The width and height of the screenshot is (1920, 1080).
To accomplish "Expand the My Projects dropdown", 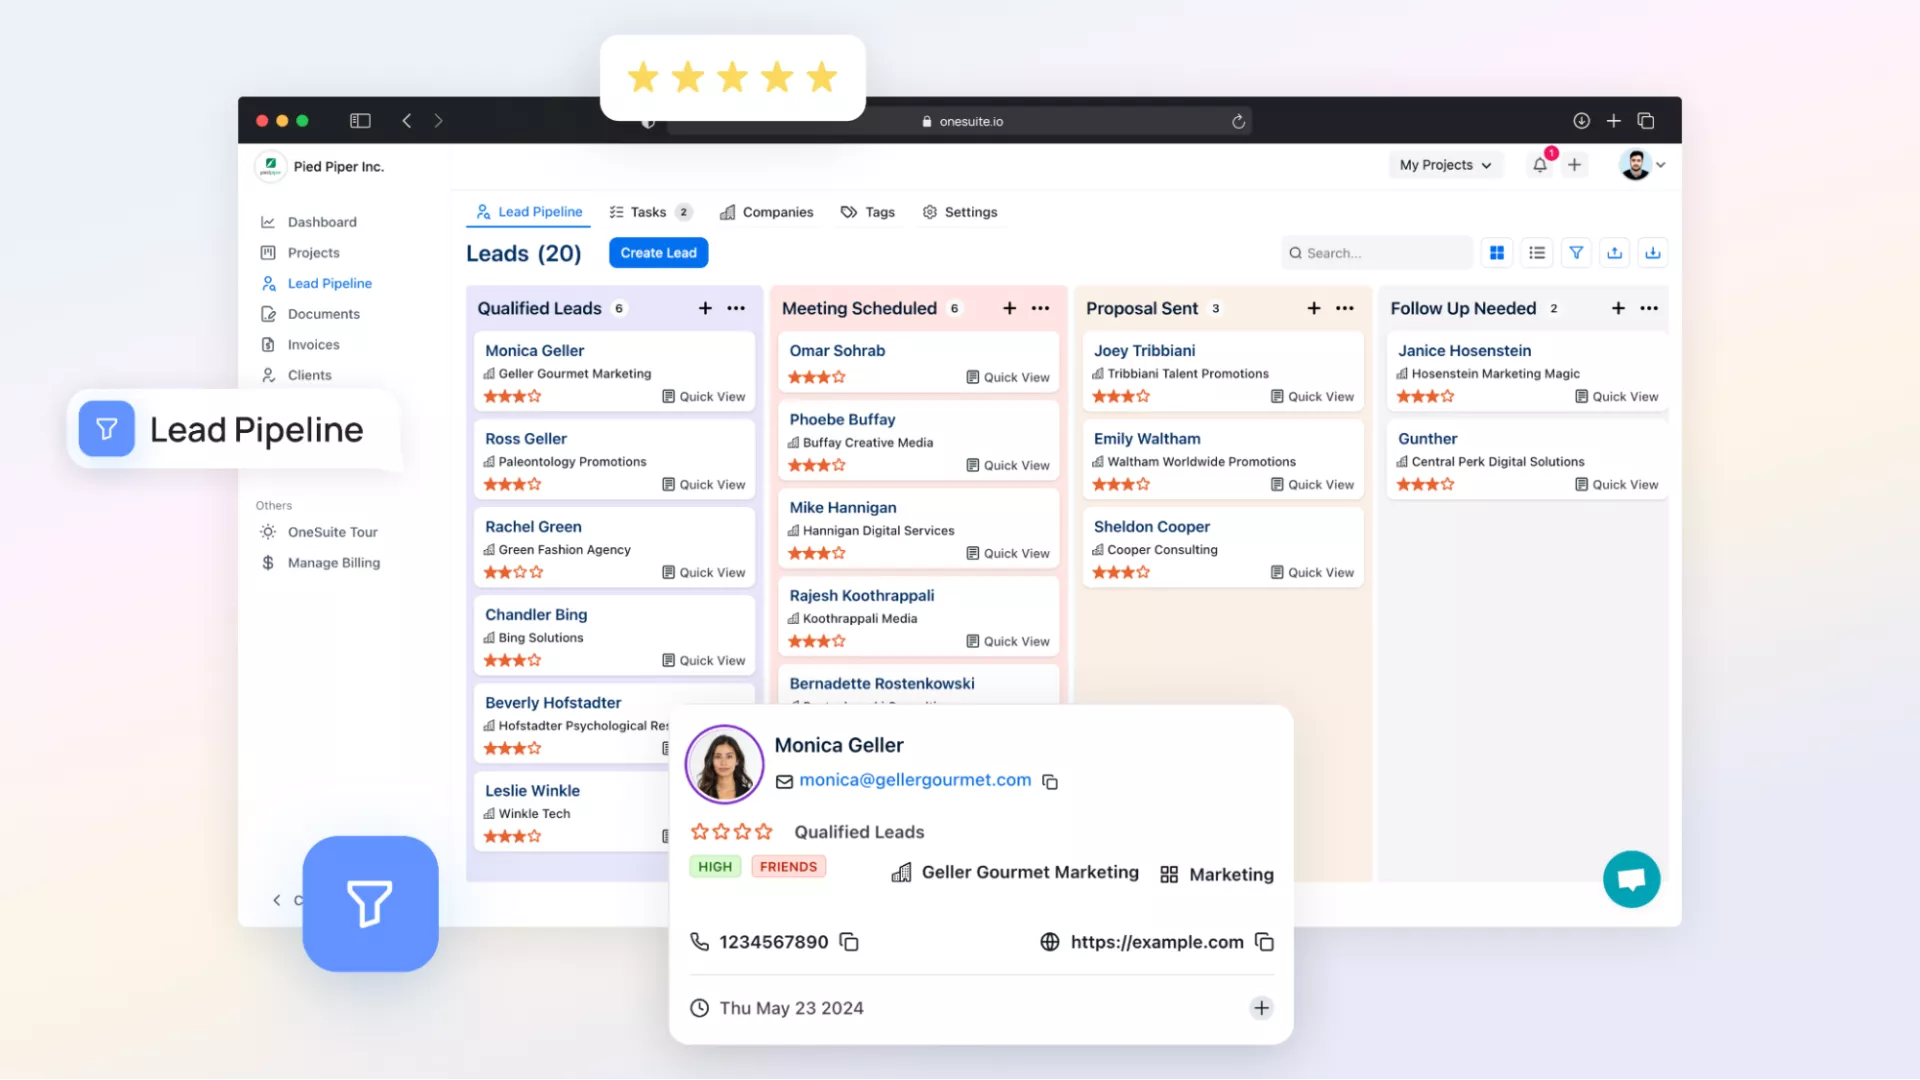I will (x=1445, y=165).
